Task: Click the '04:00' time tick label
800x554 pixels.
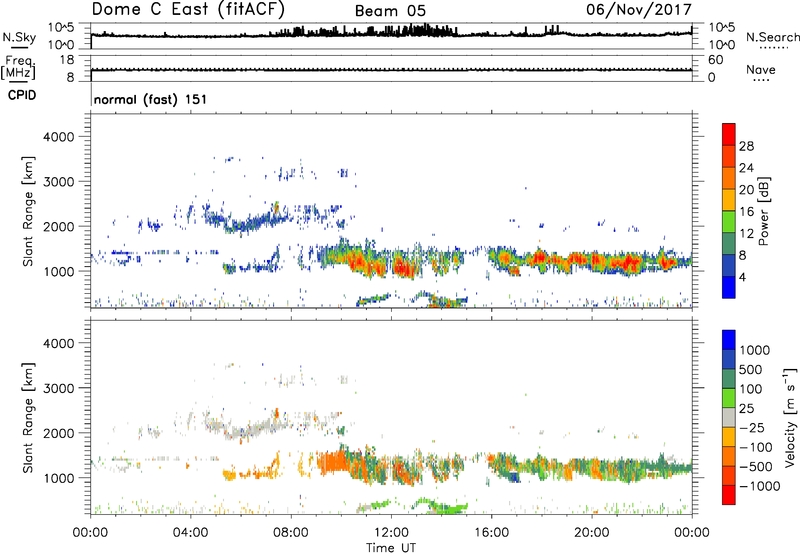Action: click(x=191, y=533)
